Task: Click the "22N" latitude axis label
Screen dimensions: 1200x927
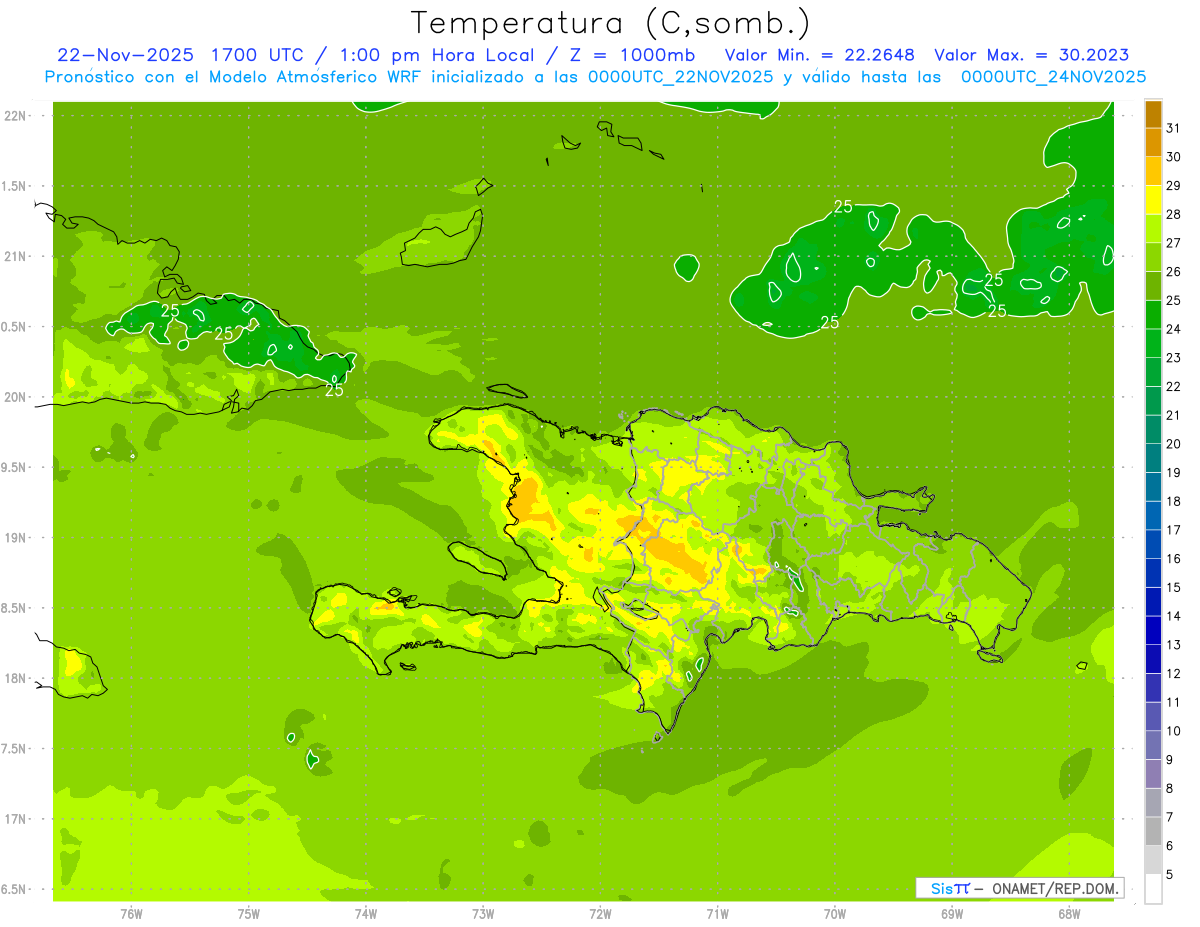Action: (15, 115)
